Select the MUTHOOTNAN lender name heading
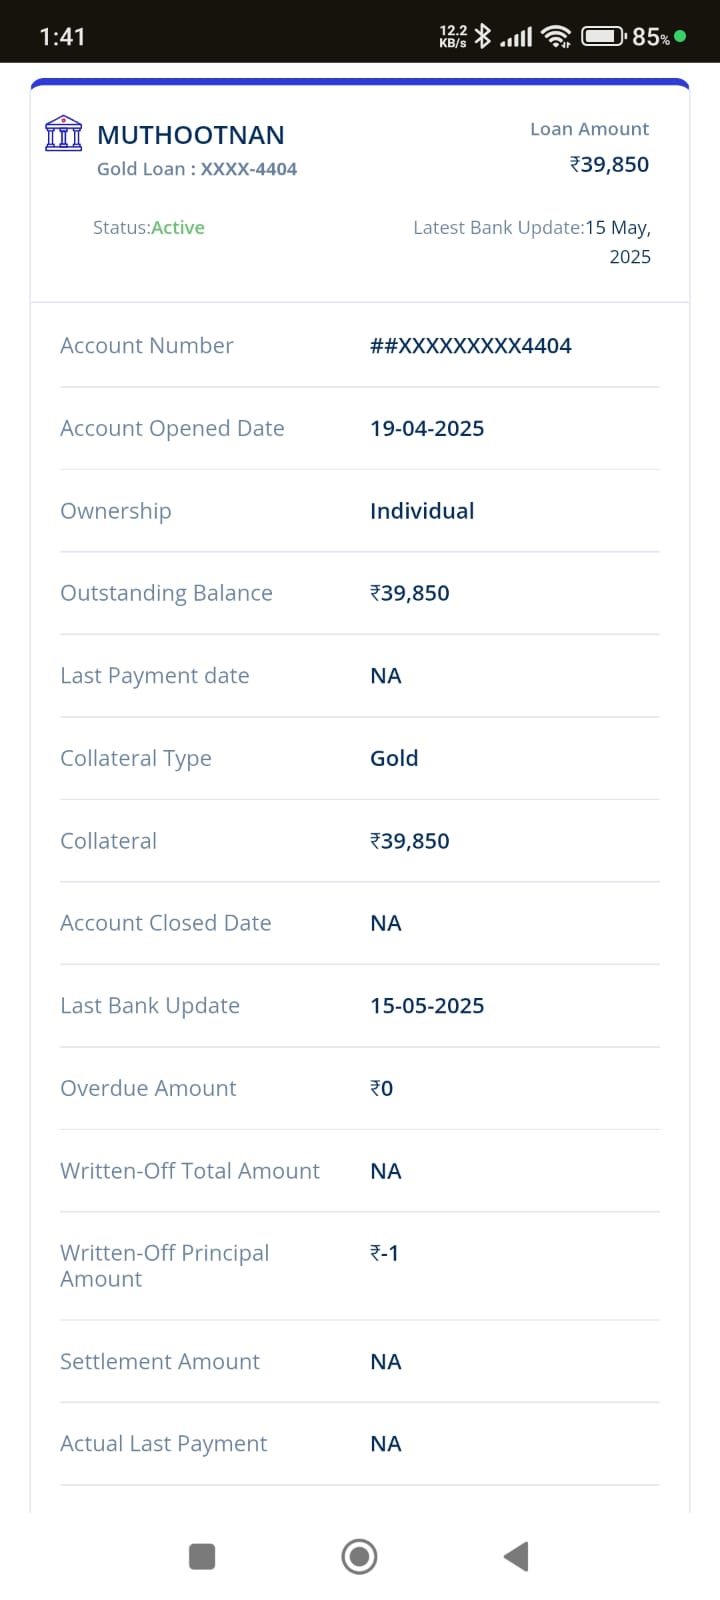The image size is (720, 1600). (x=190, y=135)
